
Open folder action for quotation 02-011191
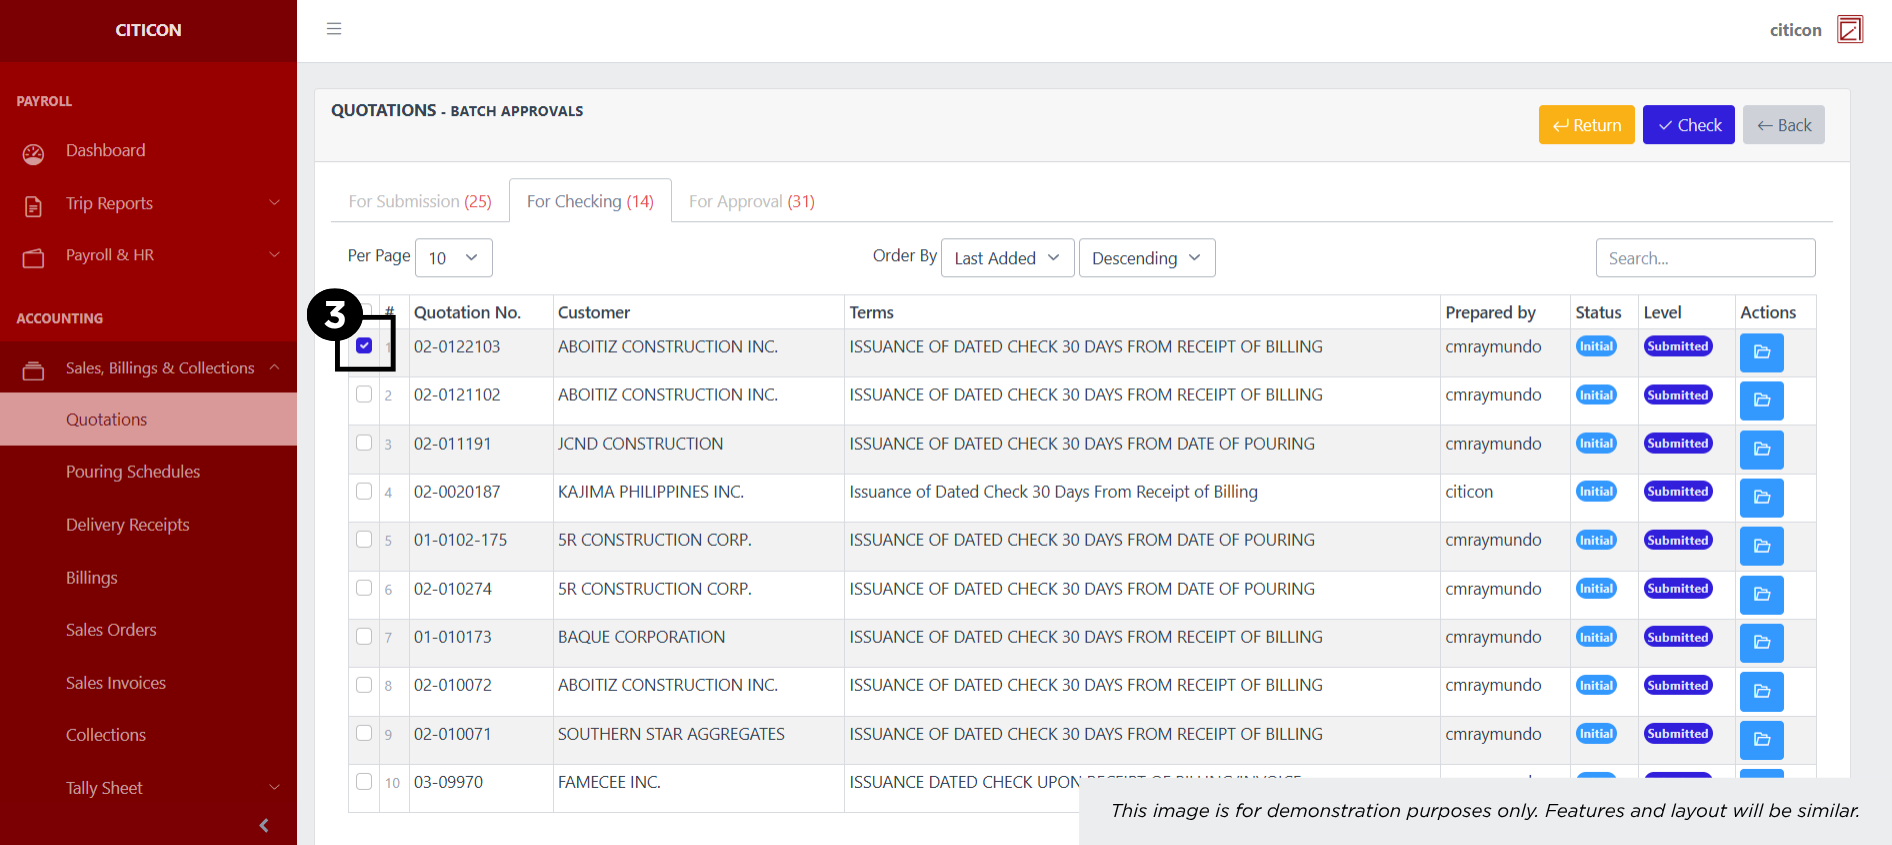(1761, 449)
